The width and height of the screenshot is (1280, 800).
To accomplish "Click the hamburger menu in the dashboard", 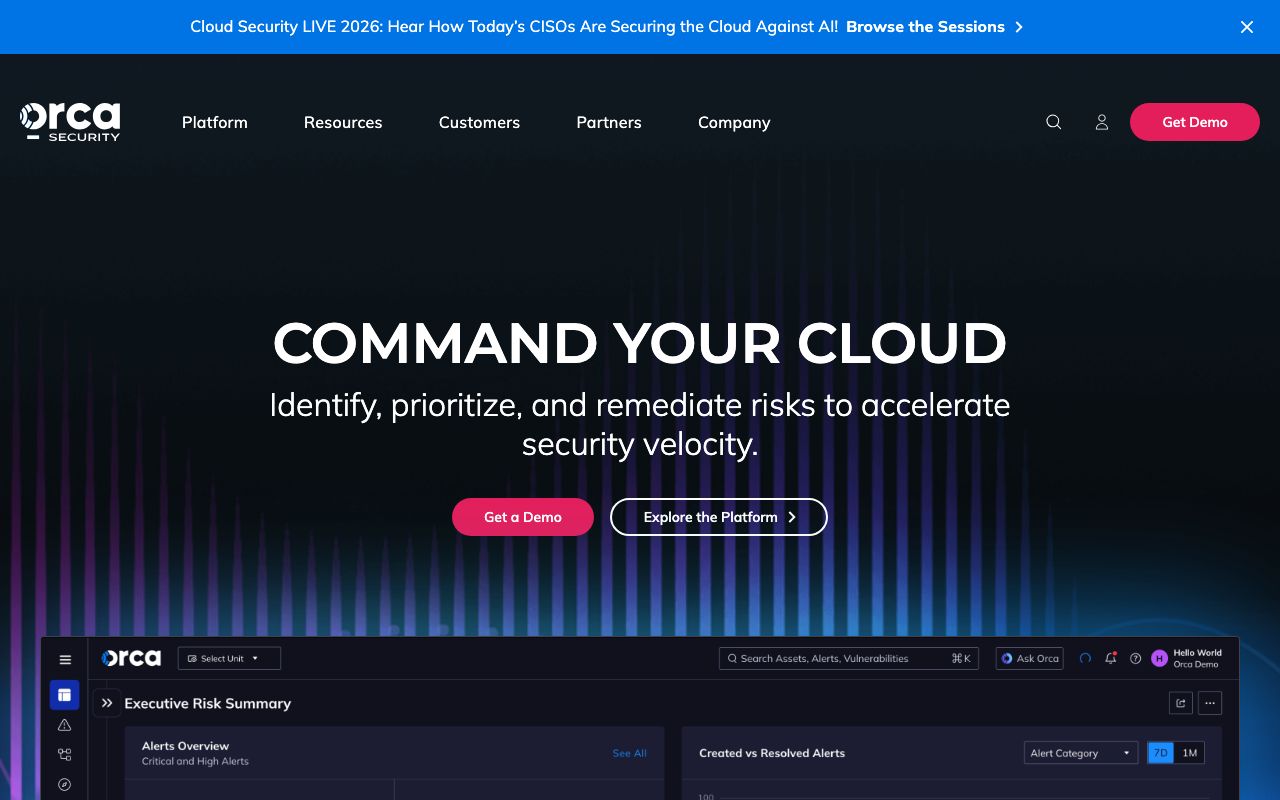I will (65, 660).
